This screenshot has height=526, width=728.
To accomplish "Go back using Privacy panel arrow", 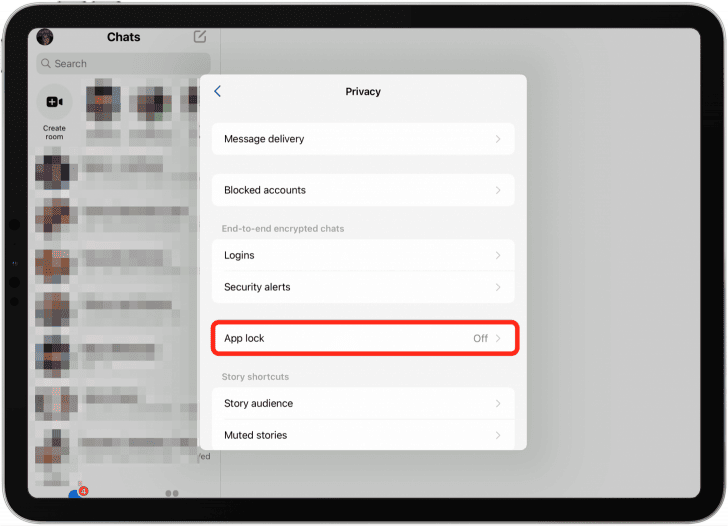I will coord(218,91).
